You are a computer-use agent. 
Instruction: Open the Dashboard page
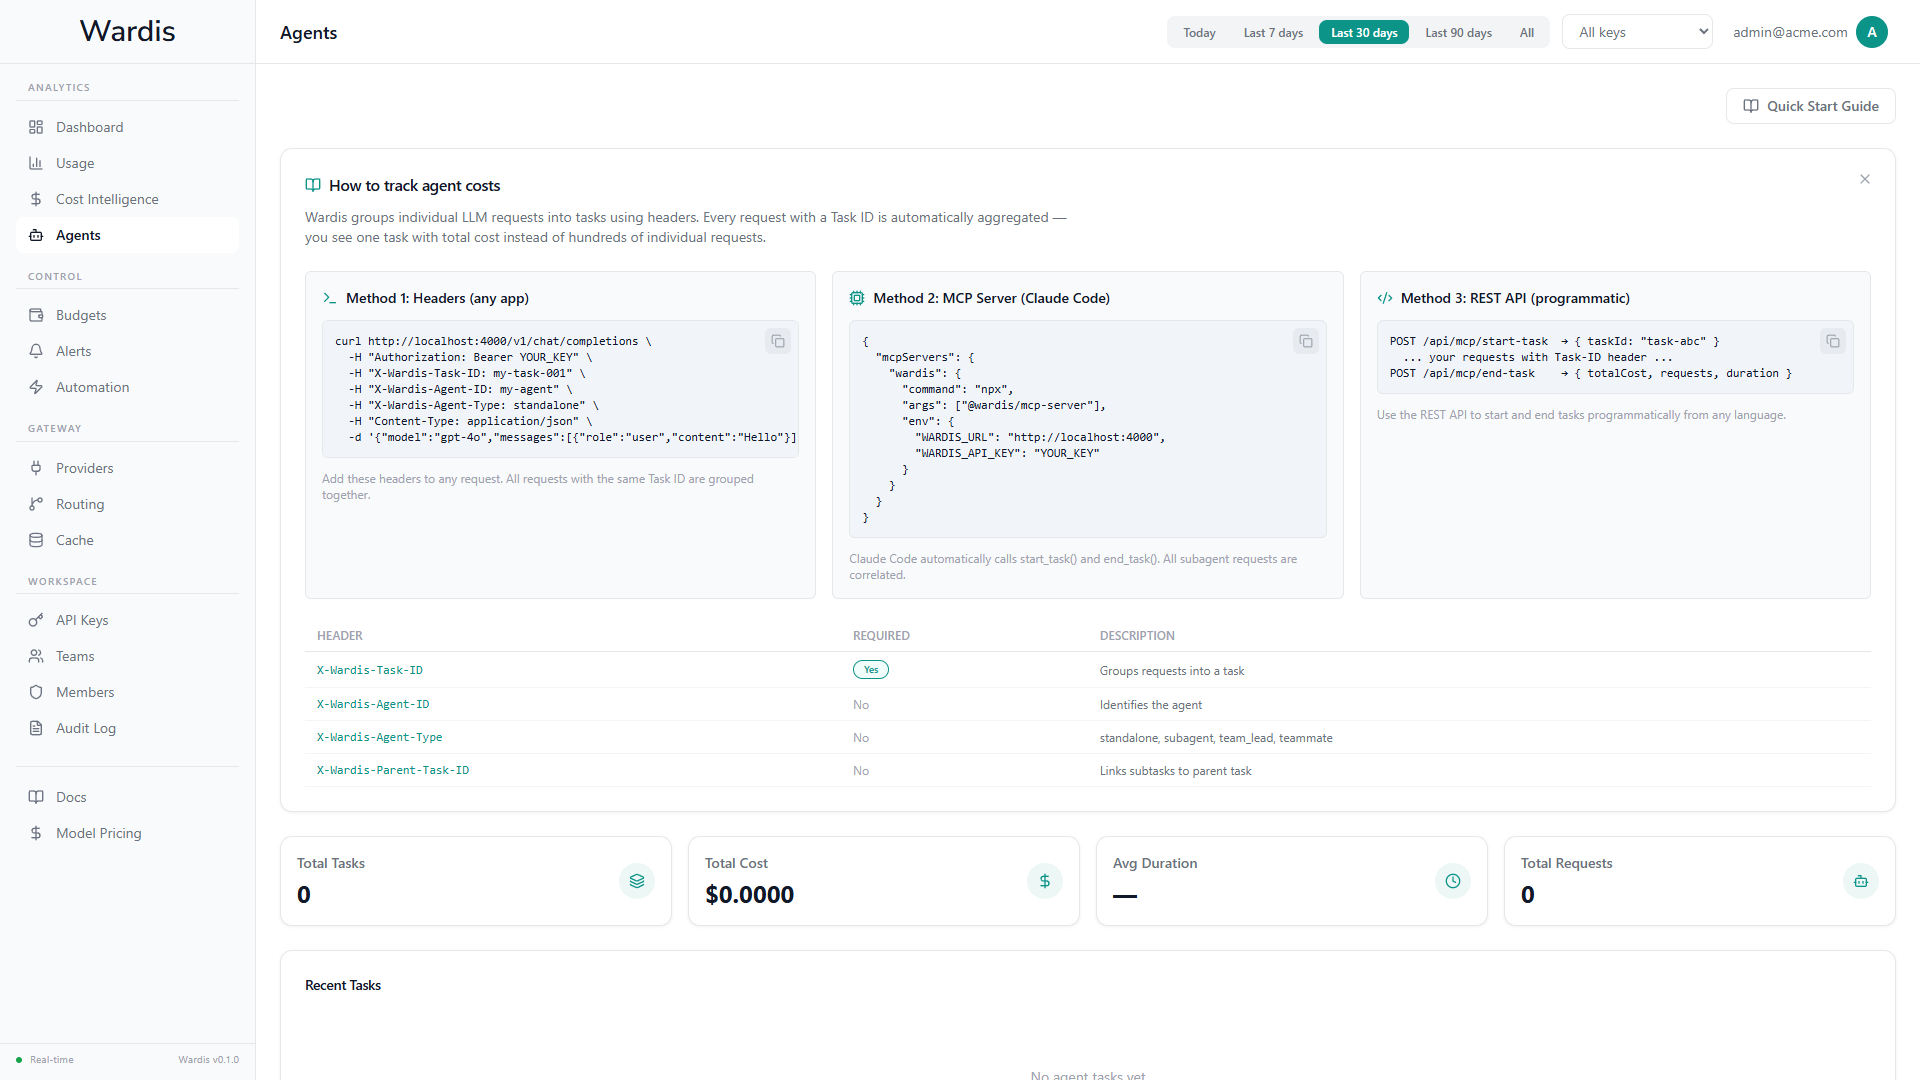(128, 127)
